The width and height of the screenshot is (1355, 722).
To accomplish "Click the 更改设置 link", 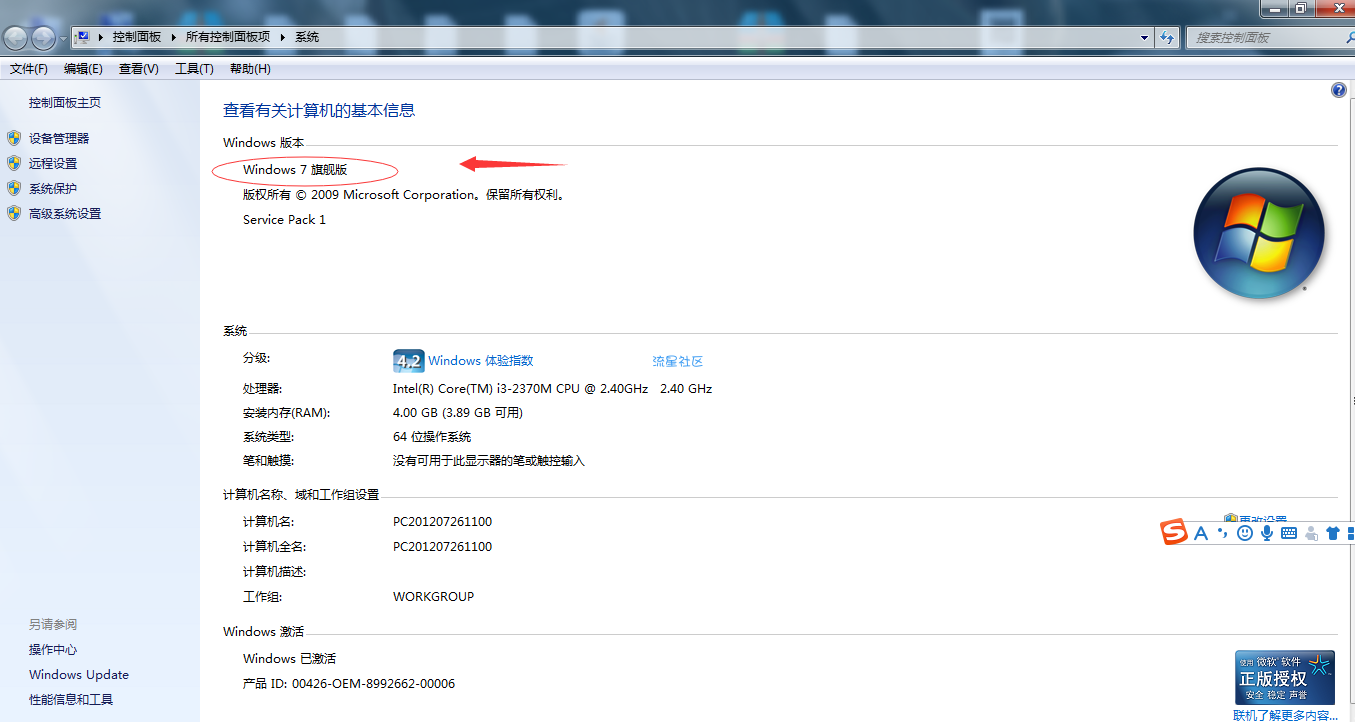I will click(x=1263, y=520).
